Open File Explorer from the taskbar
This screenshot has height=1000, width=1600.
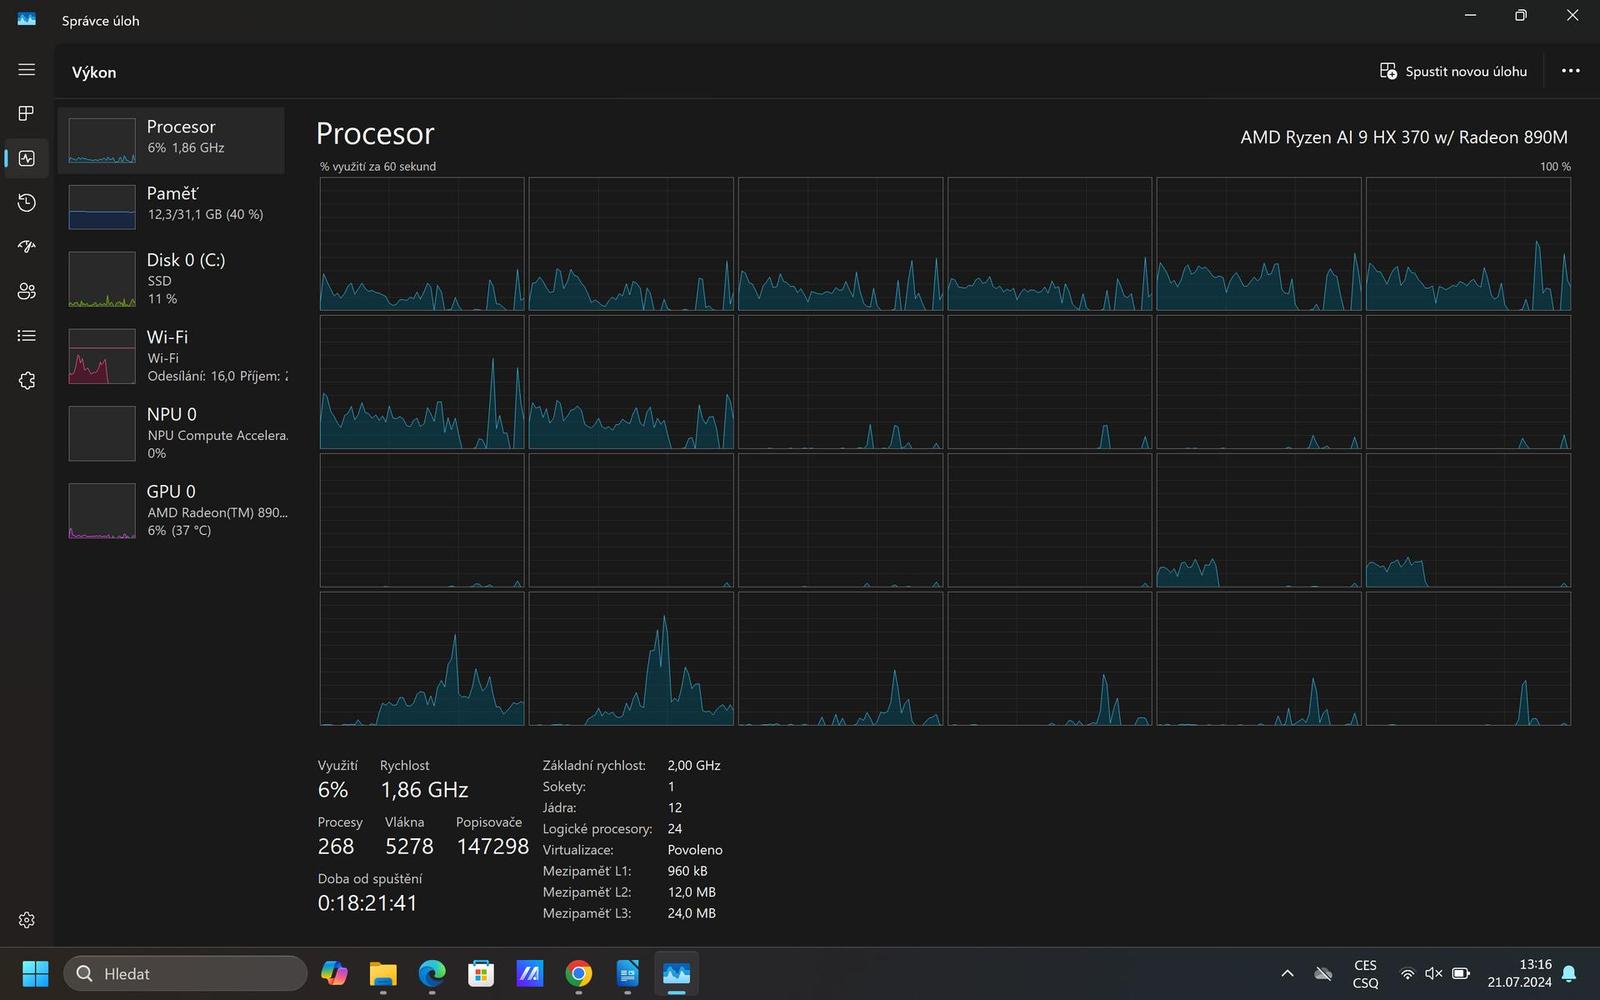(x=383, y=973)
